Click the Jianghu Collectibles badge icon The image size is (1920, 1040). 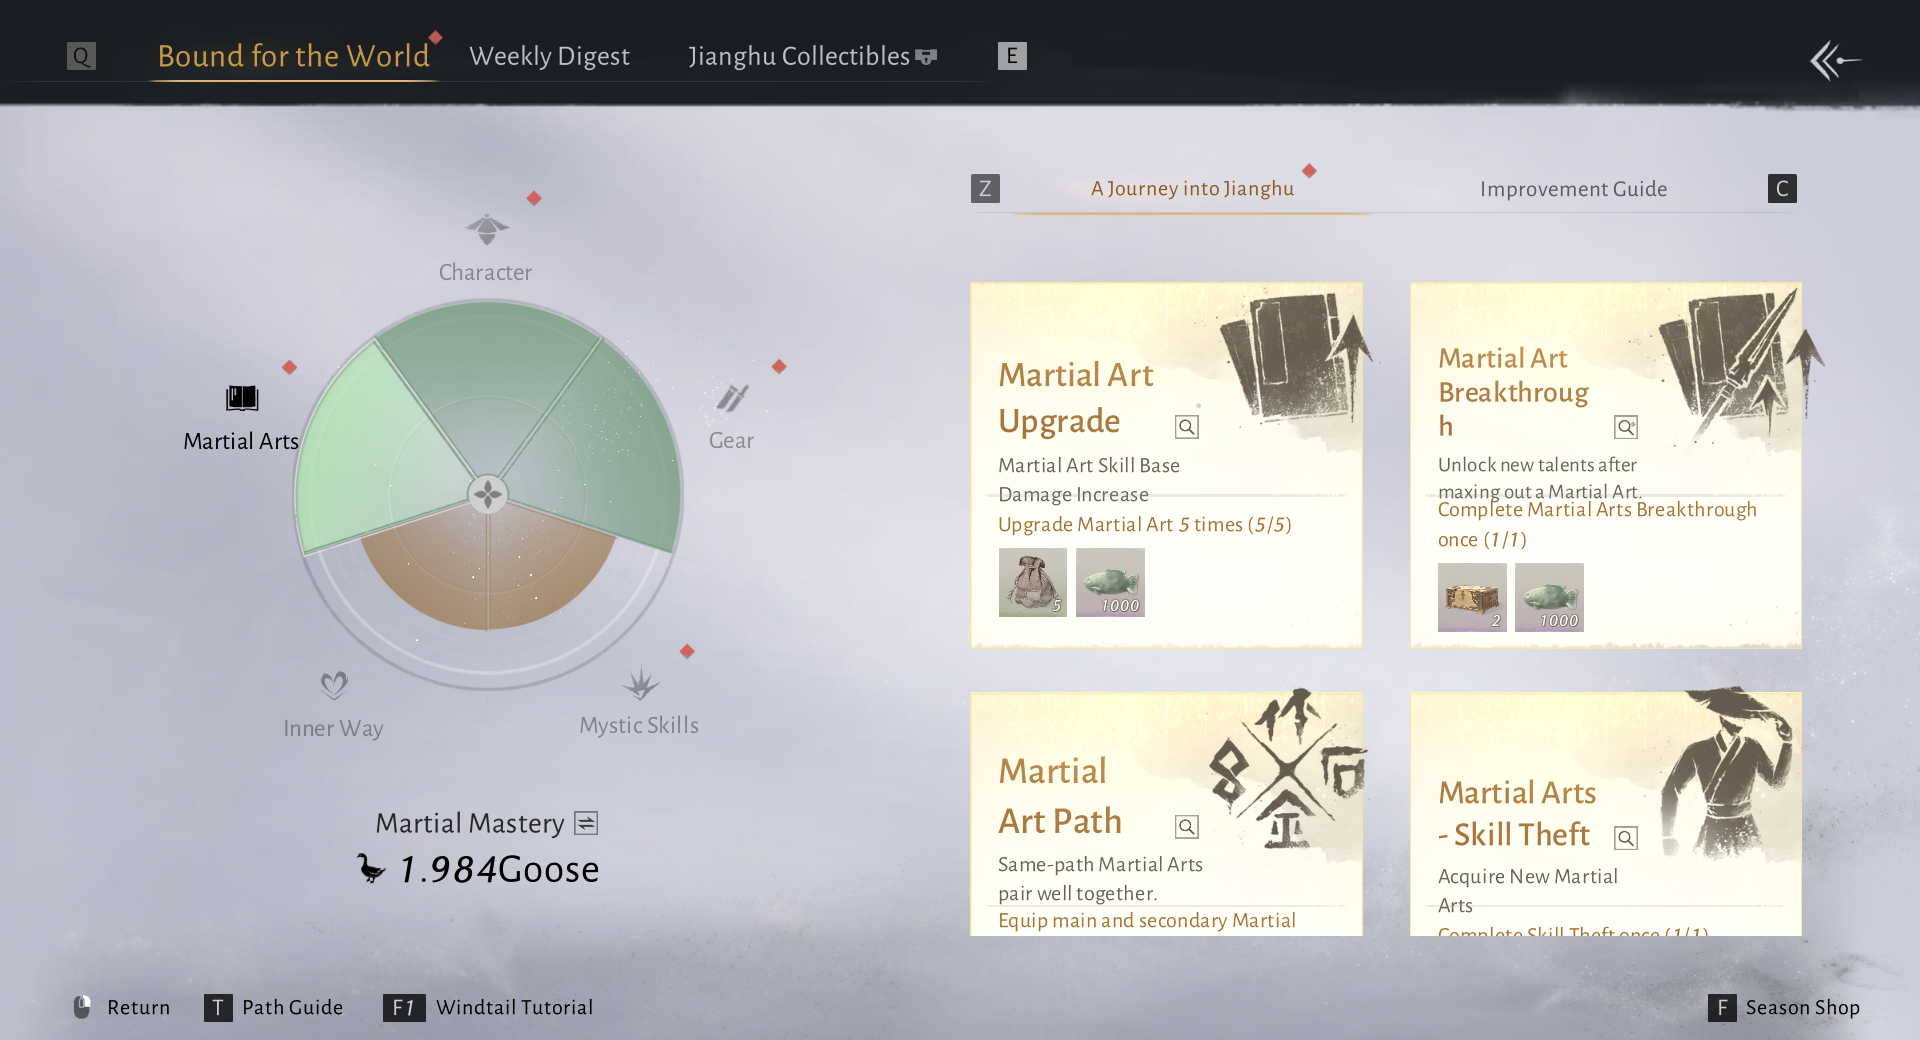coord(926,57)
